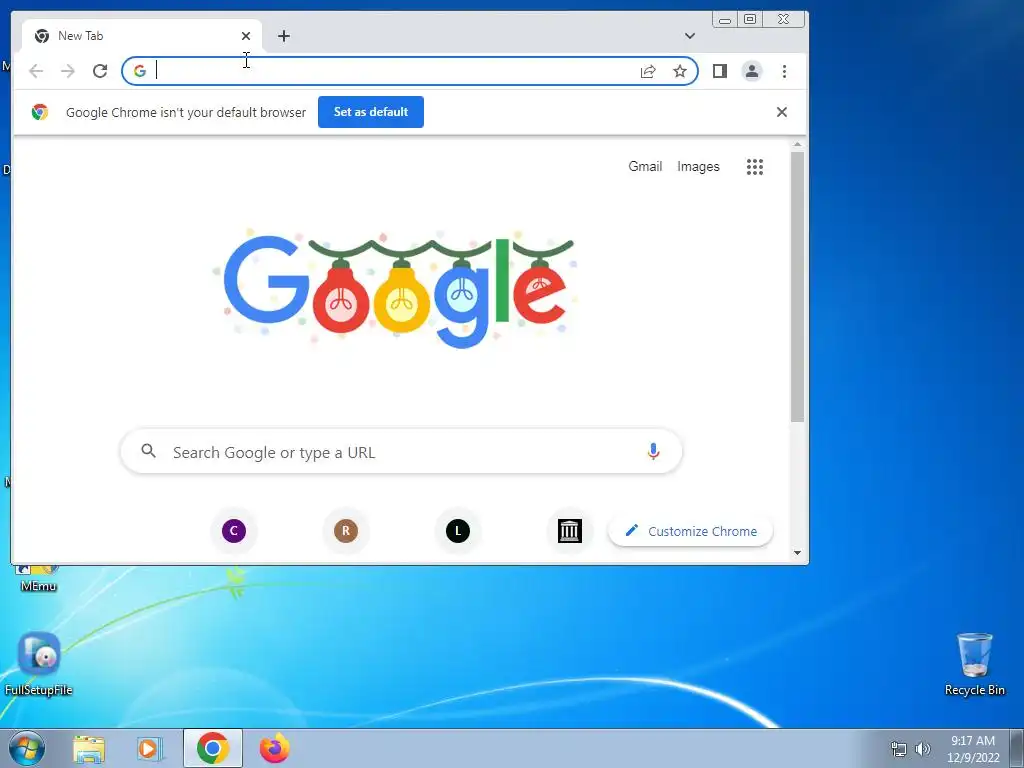The height and width of the screenshot is (768, 1024).
Task: Launch Firefox from the taskbar
Action: (x=274, y=748)
